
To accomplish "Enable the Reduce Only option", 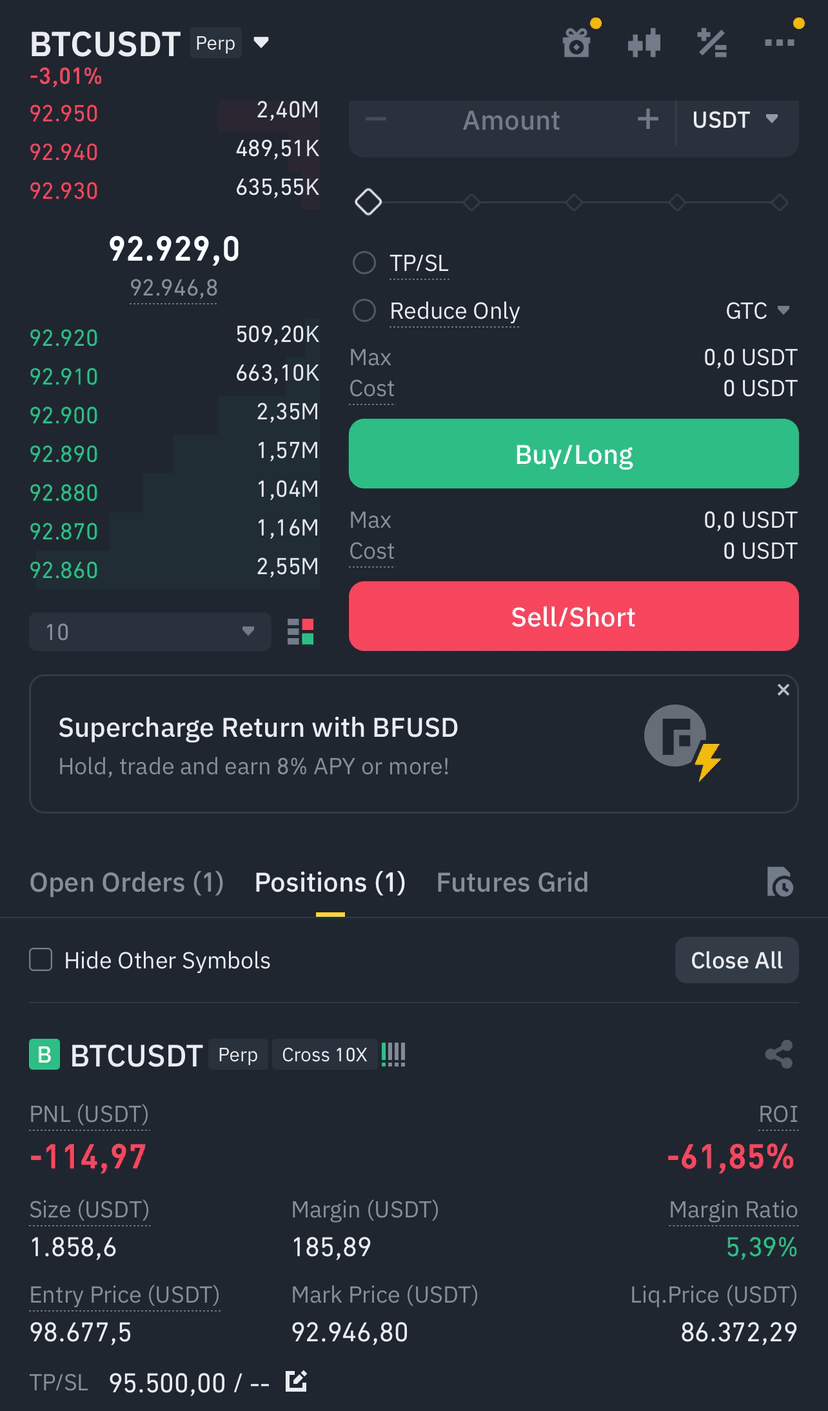I will coord(364,311).
